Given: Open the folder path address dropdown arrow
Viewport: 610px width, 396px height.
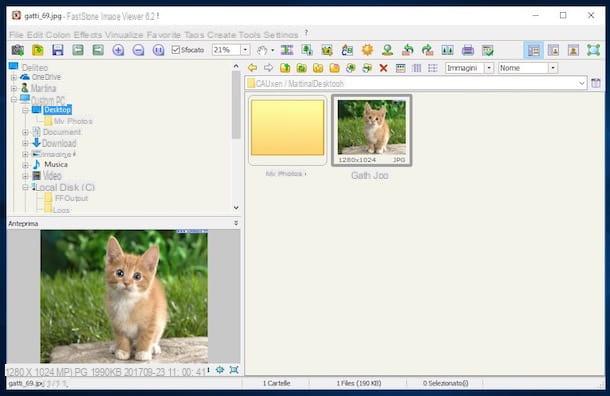Looking at the screenshot, I should coord(582,83).
